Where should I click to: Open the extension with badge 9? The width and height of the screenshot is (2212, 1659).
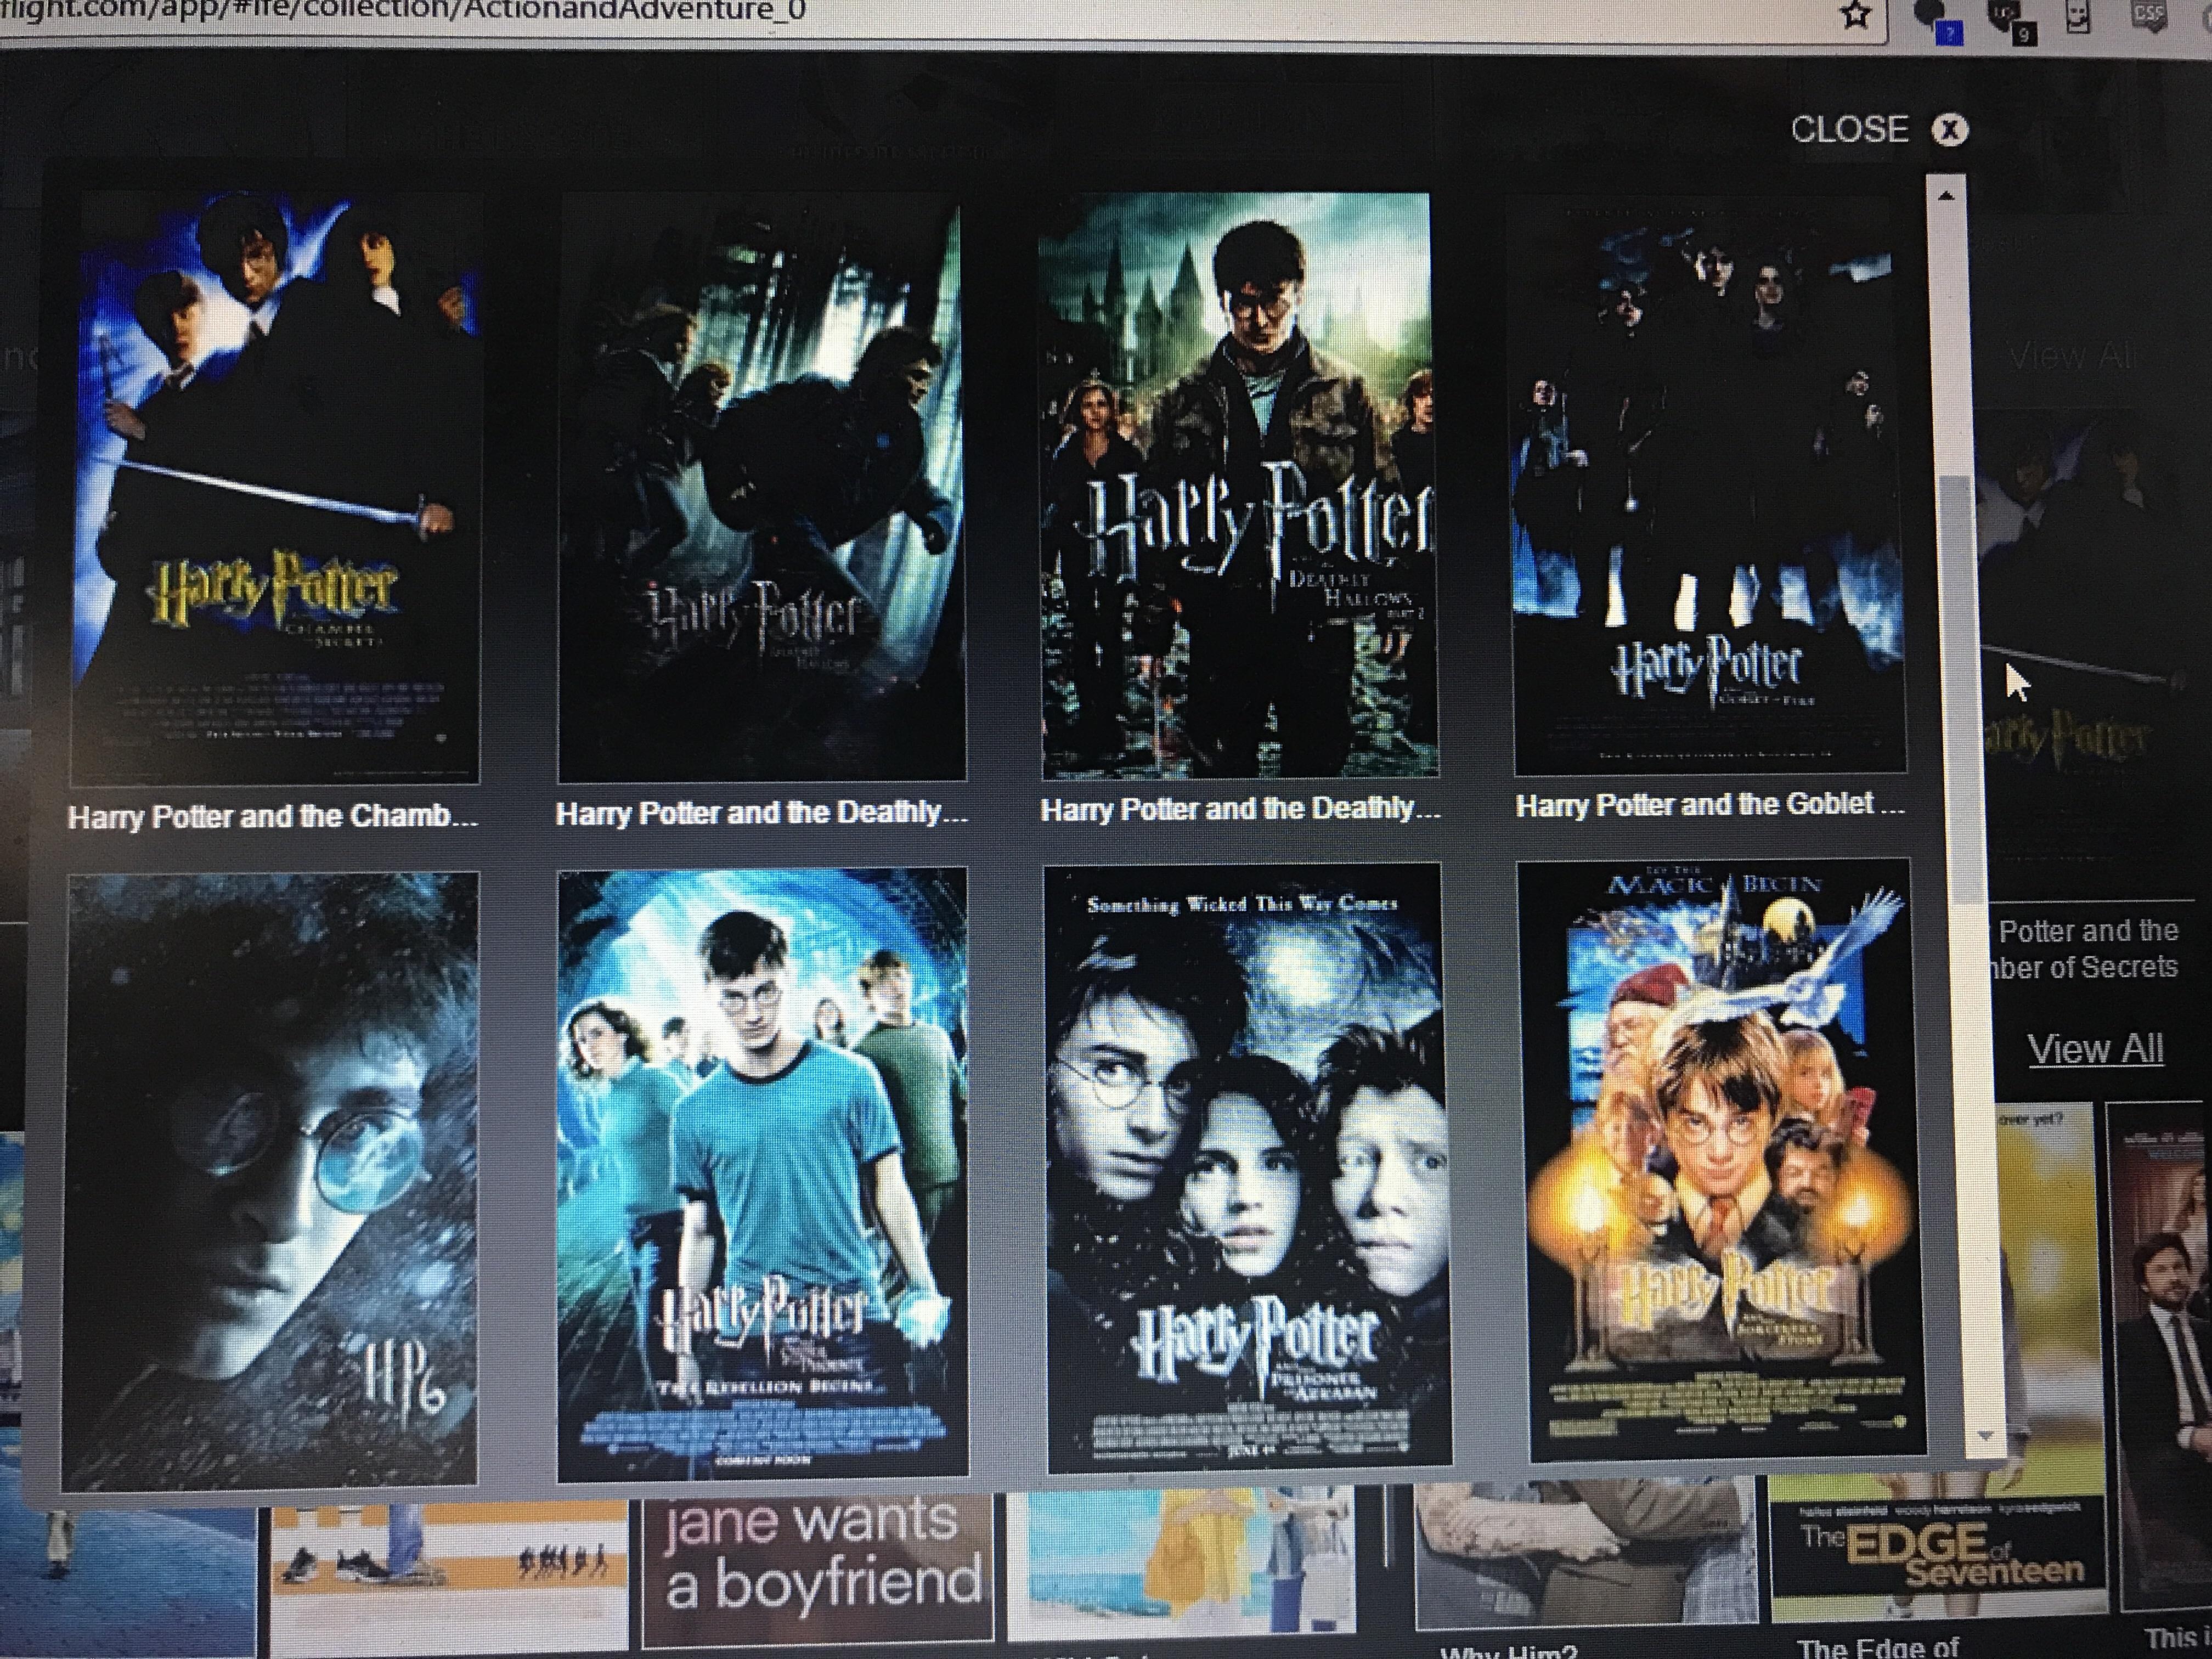(x=2009, y=18)
